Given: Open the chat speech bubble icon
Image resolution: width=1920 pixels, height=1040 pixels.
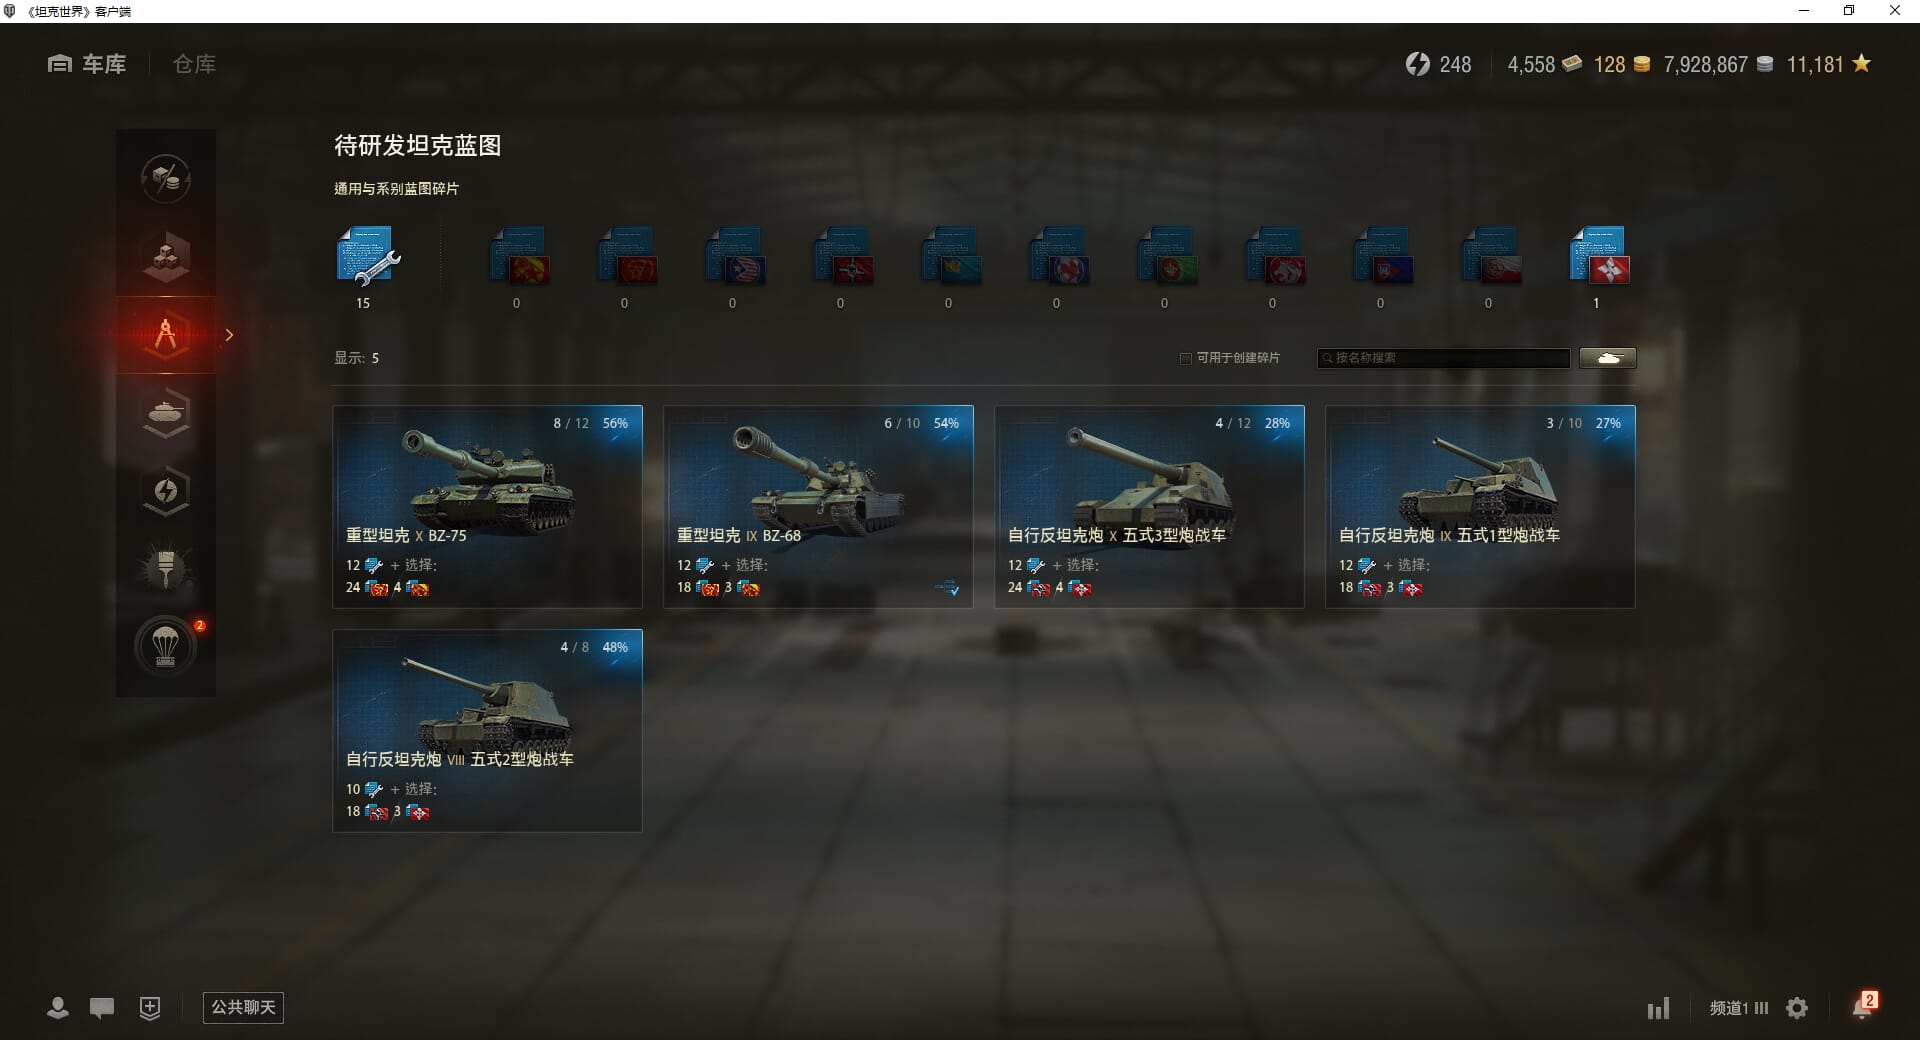Looking at the screenshot, I should [x=102, y=1008].
